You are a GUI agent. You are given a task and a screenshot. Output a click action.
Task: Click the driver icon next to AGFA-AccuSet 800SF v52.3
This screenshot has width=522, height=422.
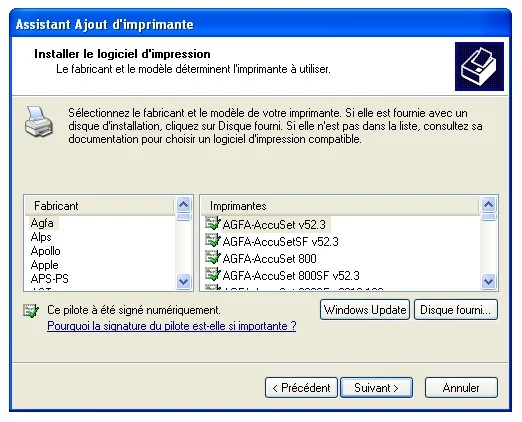click(x=212, y=274)
